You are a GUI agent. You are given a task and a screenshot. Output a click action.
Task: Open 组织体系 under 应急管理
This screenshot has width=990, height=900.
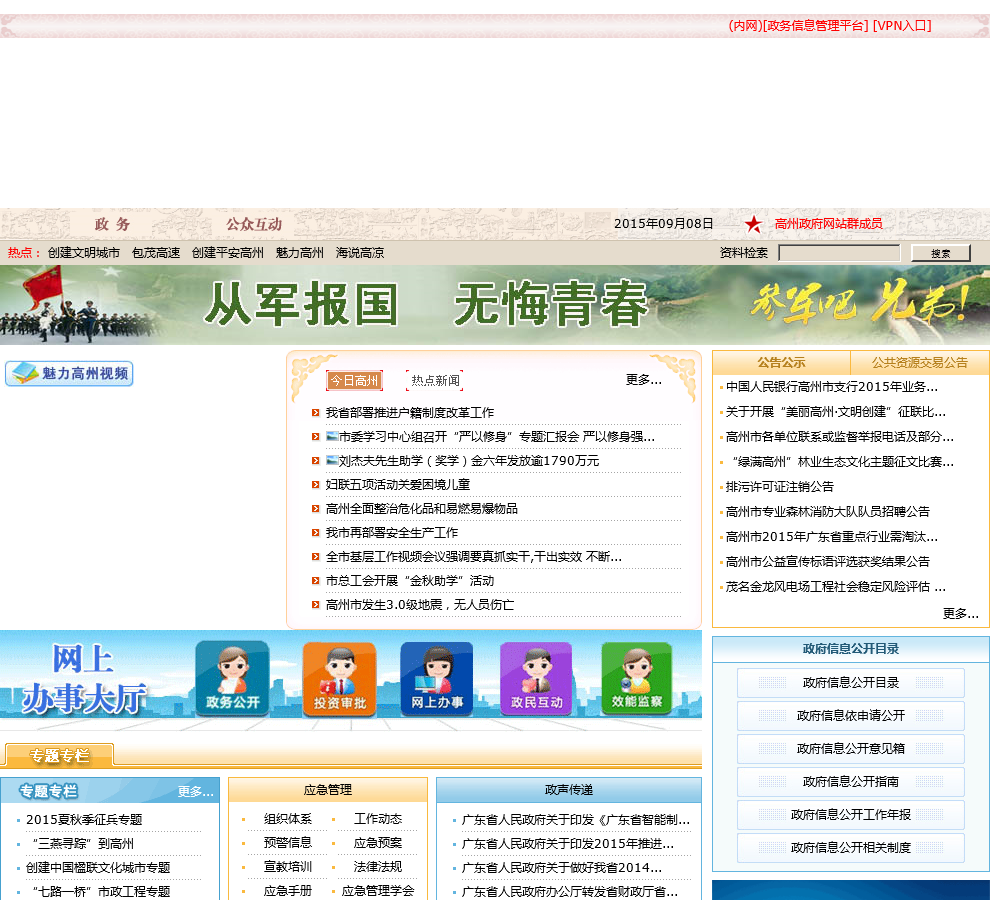click(x=287, y=819)
